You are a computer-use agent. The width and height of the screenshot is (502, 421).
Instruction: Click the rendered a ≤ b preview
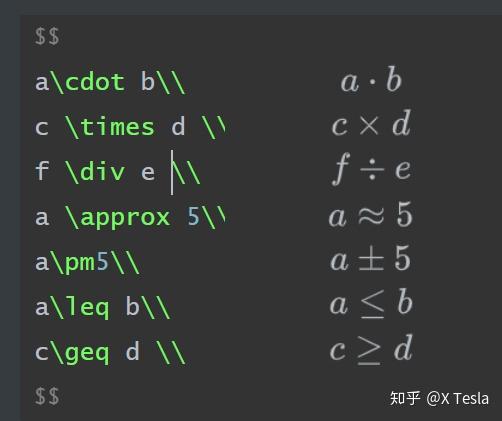[371, 303]
